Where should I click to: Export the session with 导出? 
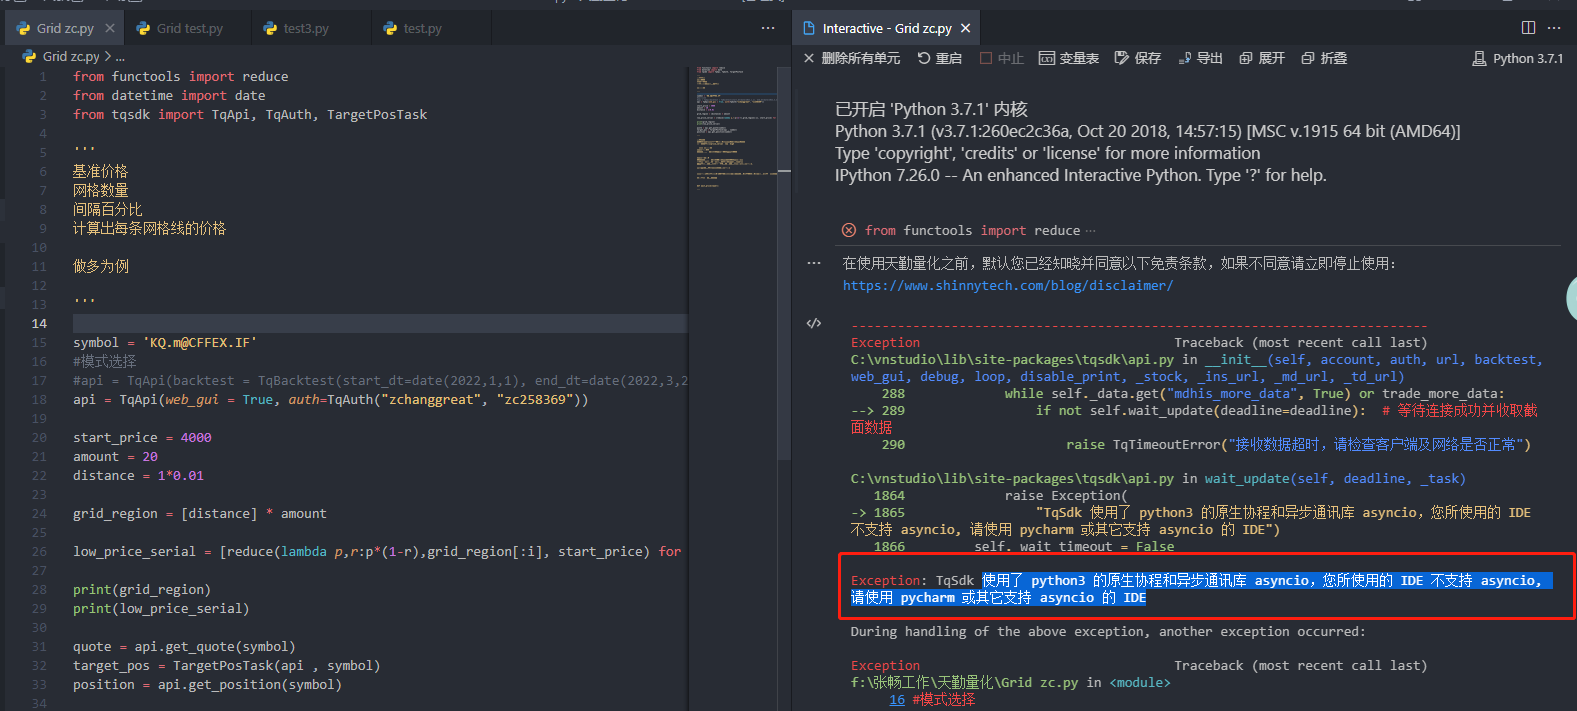coord(1200,58)
